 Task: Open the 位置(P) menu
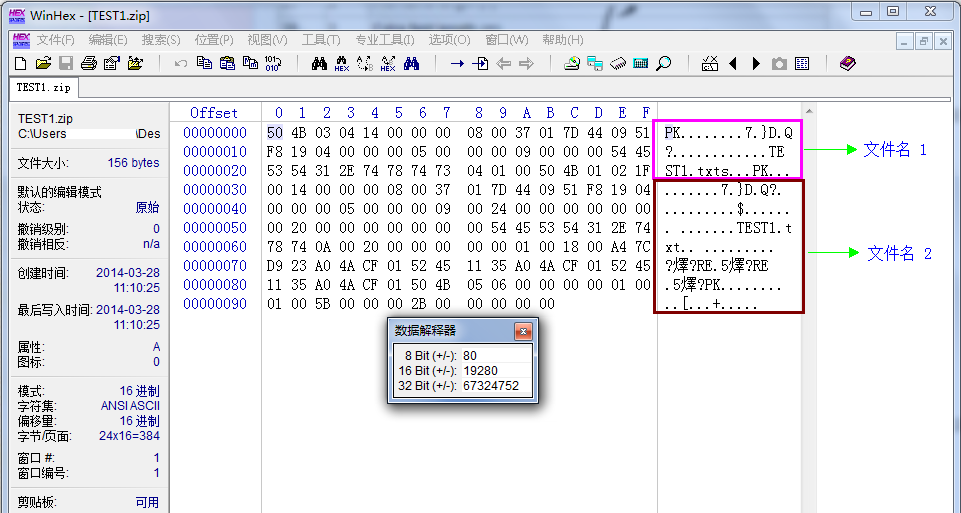214,40
